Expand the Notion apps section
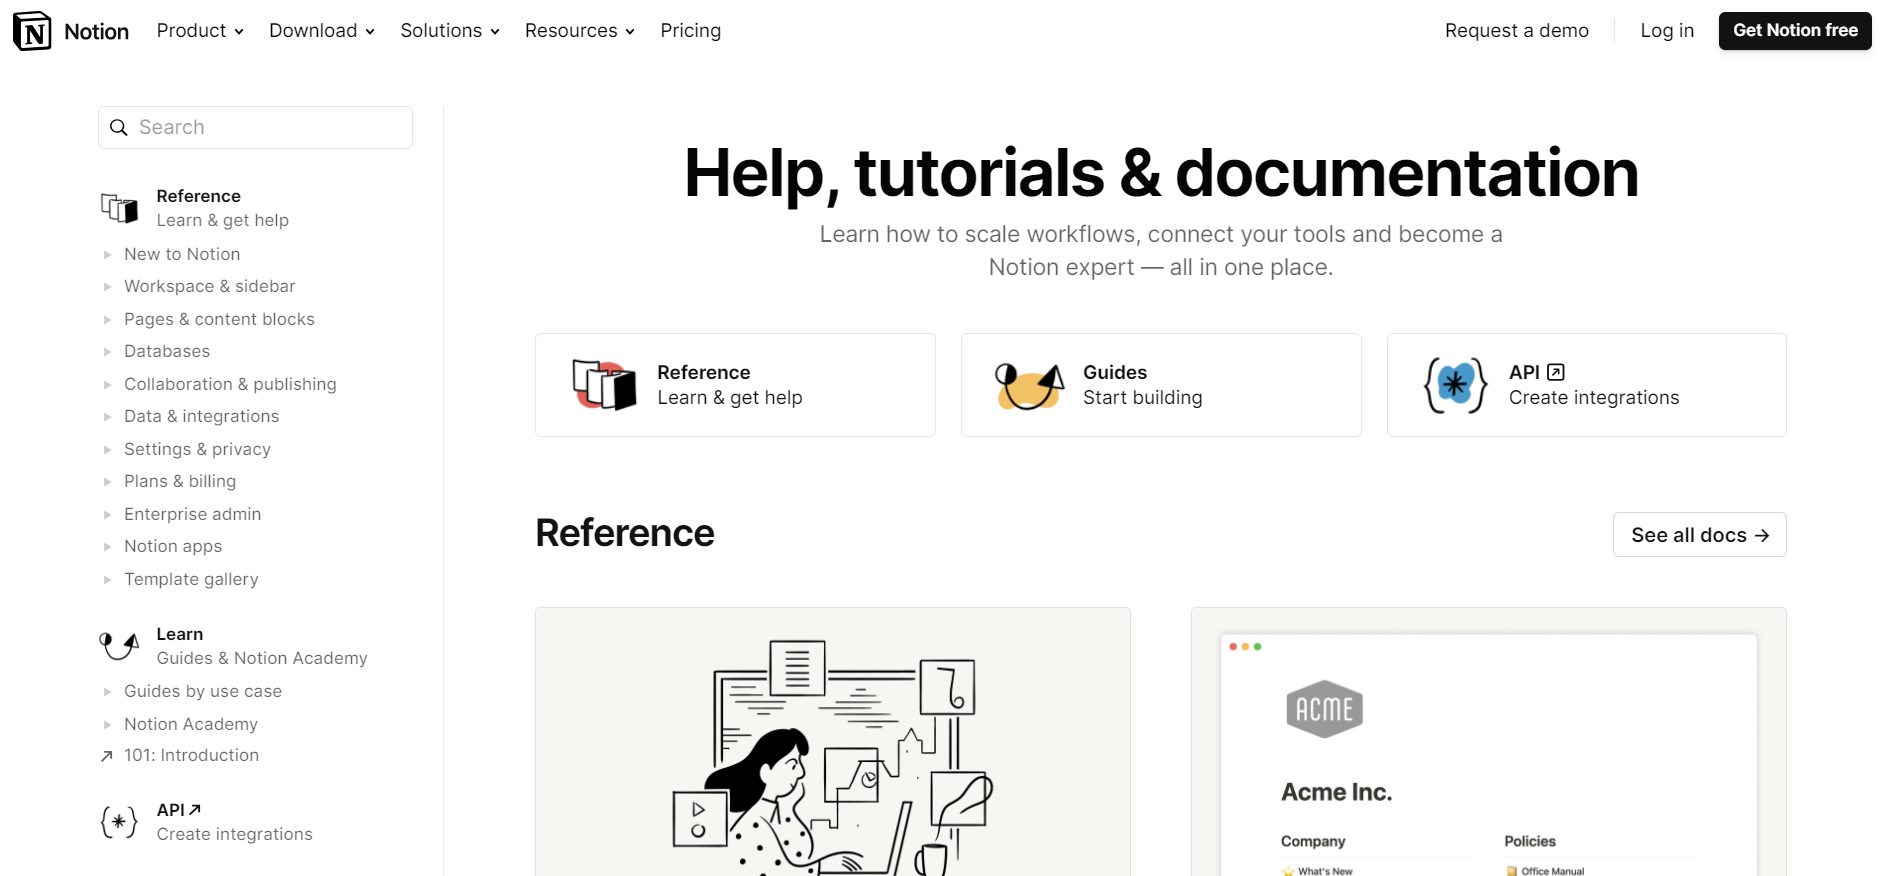1887x876 pixels. coord(108,547)
